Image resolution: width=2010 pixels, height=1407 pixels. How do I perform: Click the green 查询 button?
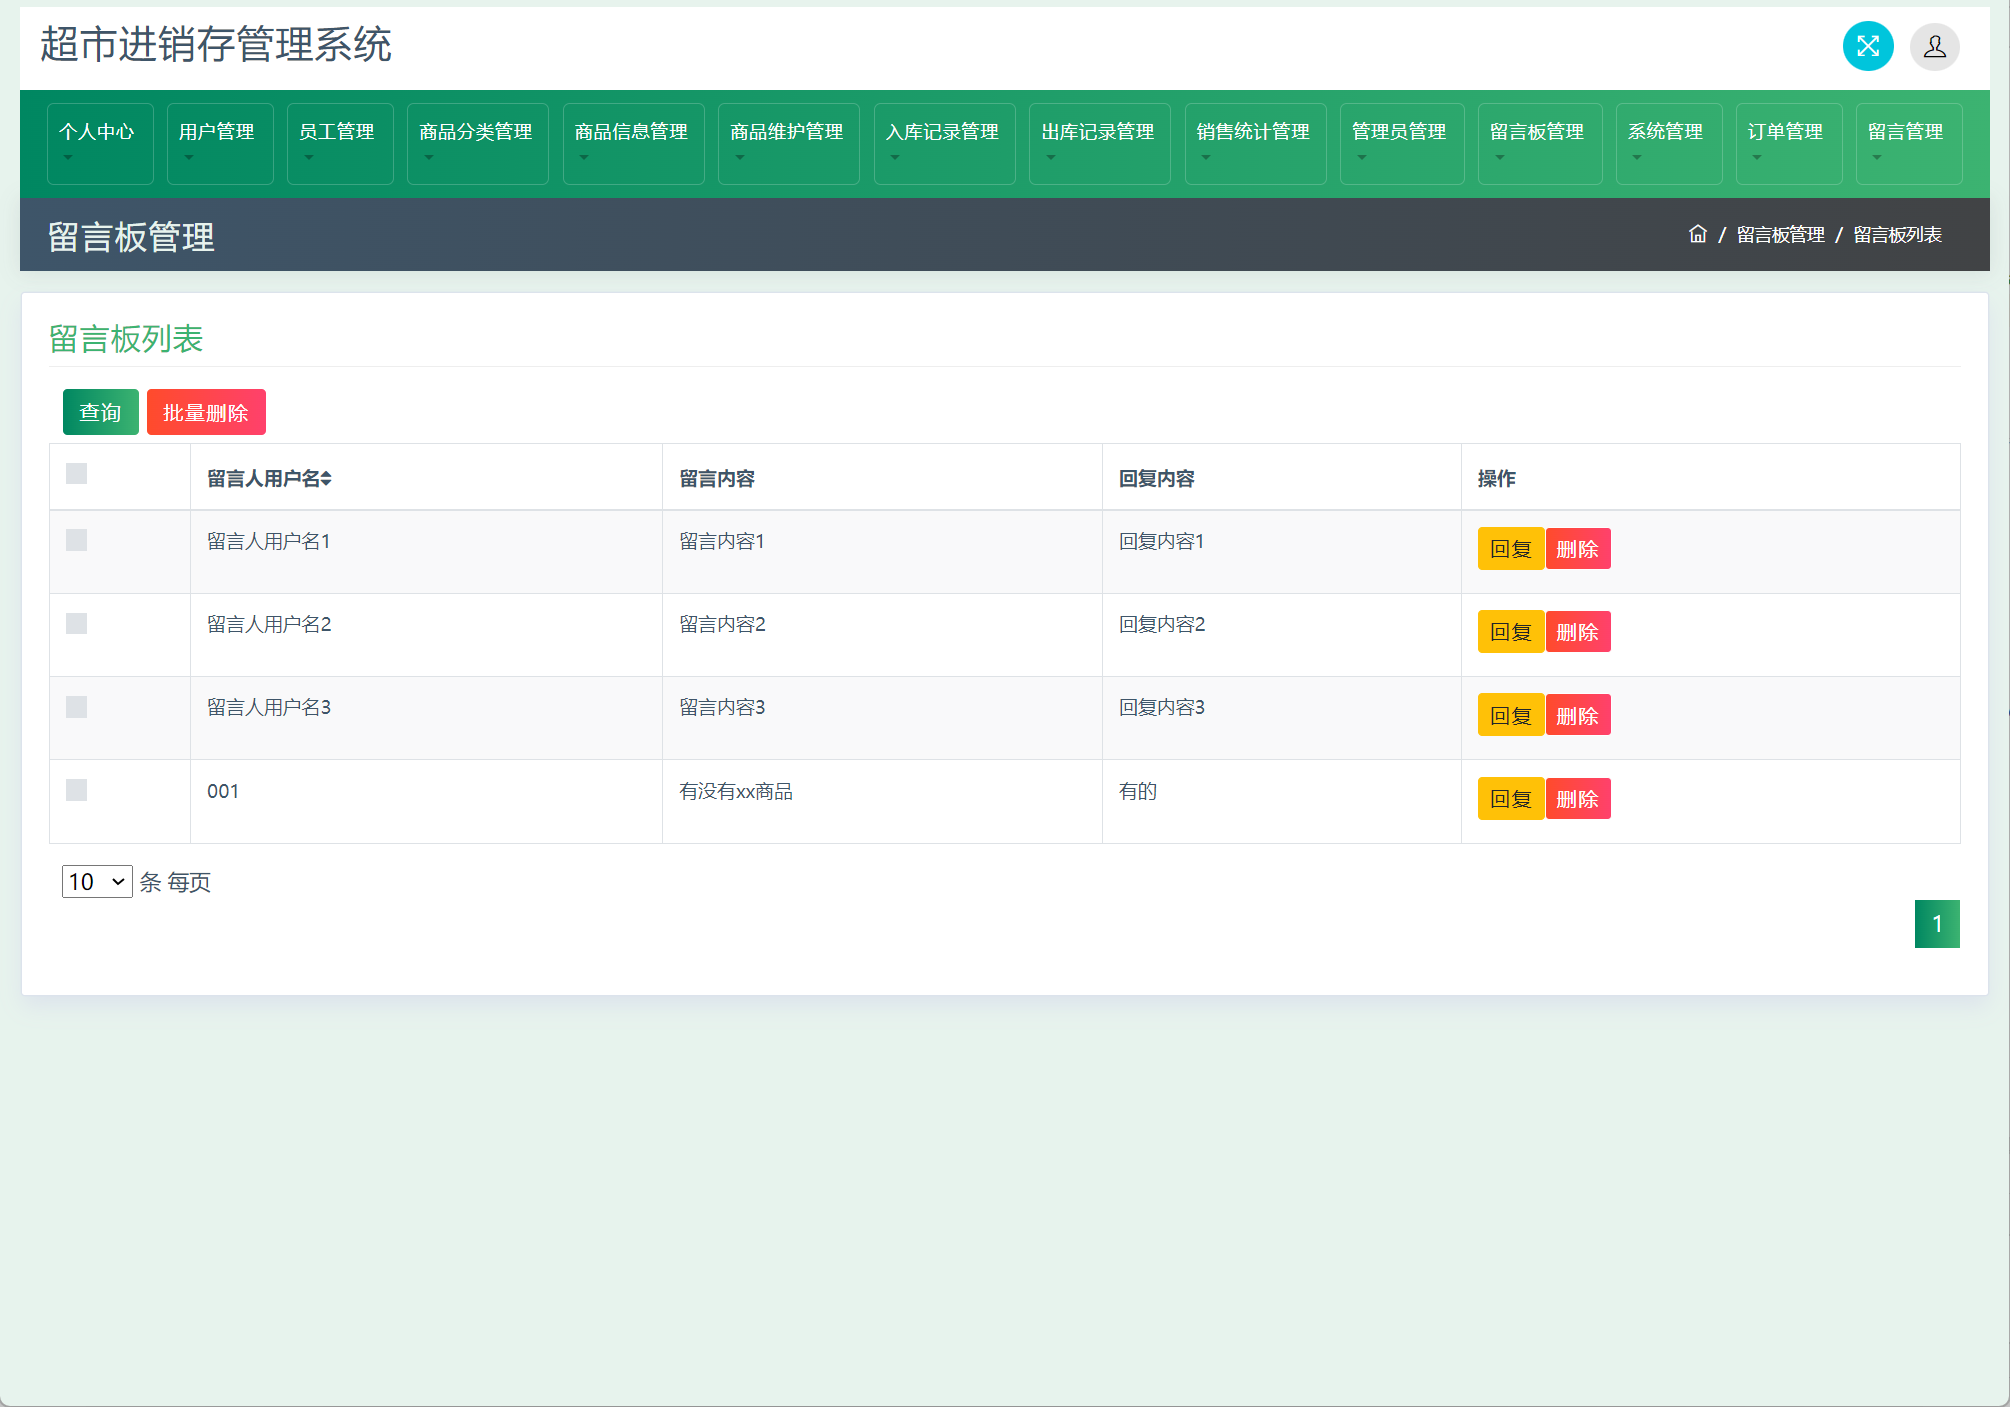coord(100,412)
